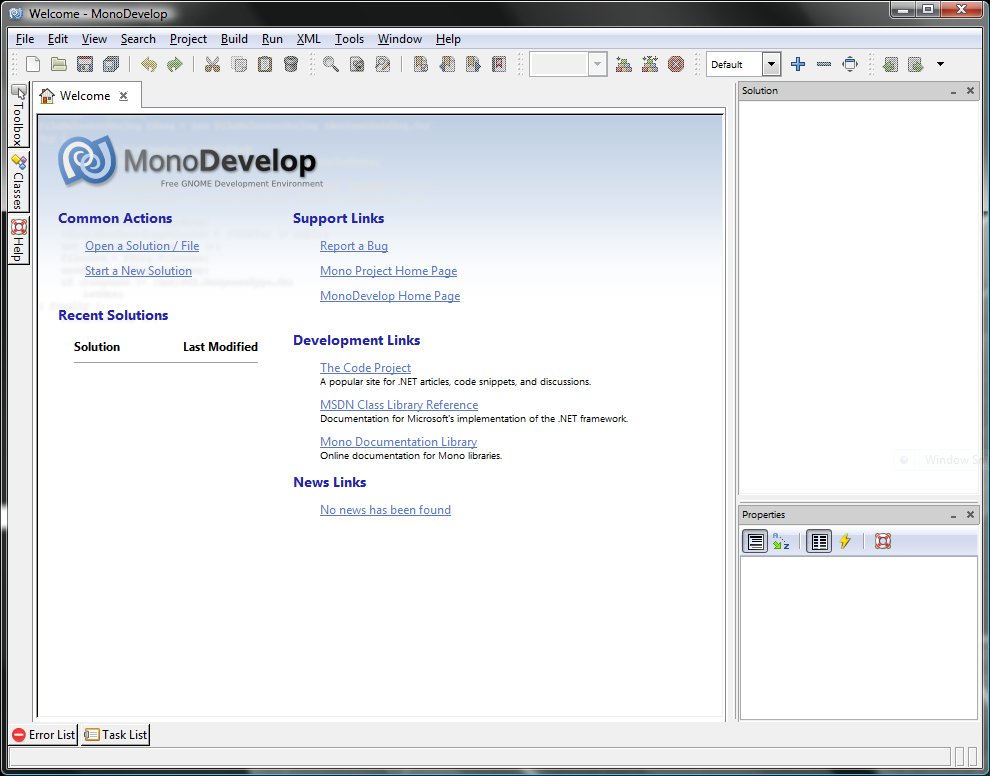
Task: Open the Window menu
Action: coord(400,39)
